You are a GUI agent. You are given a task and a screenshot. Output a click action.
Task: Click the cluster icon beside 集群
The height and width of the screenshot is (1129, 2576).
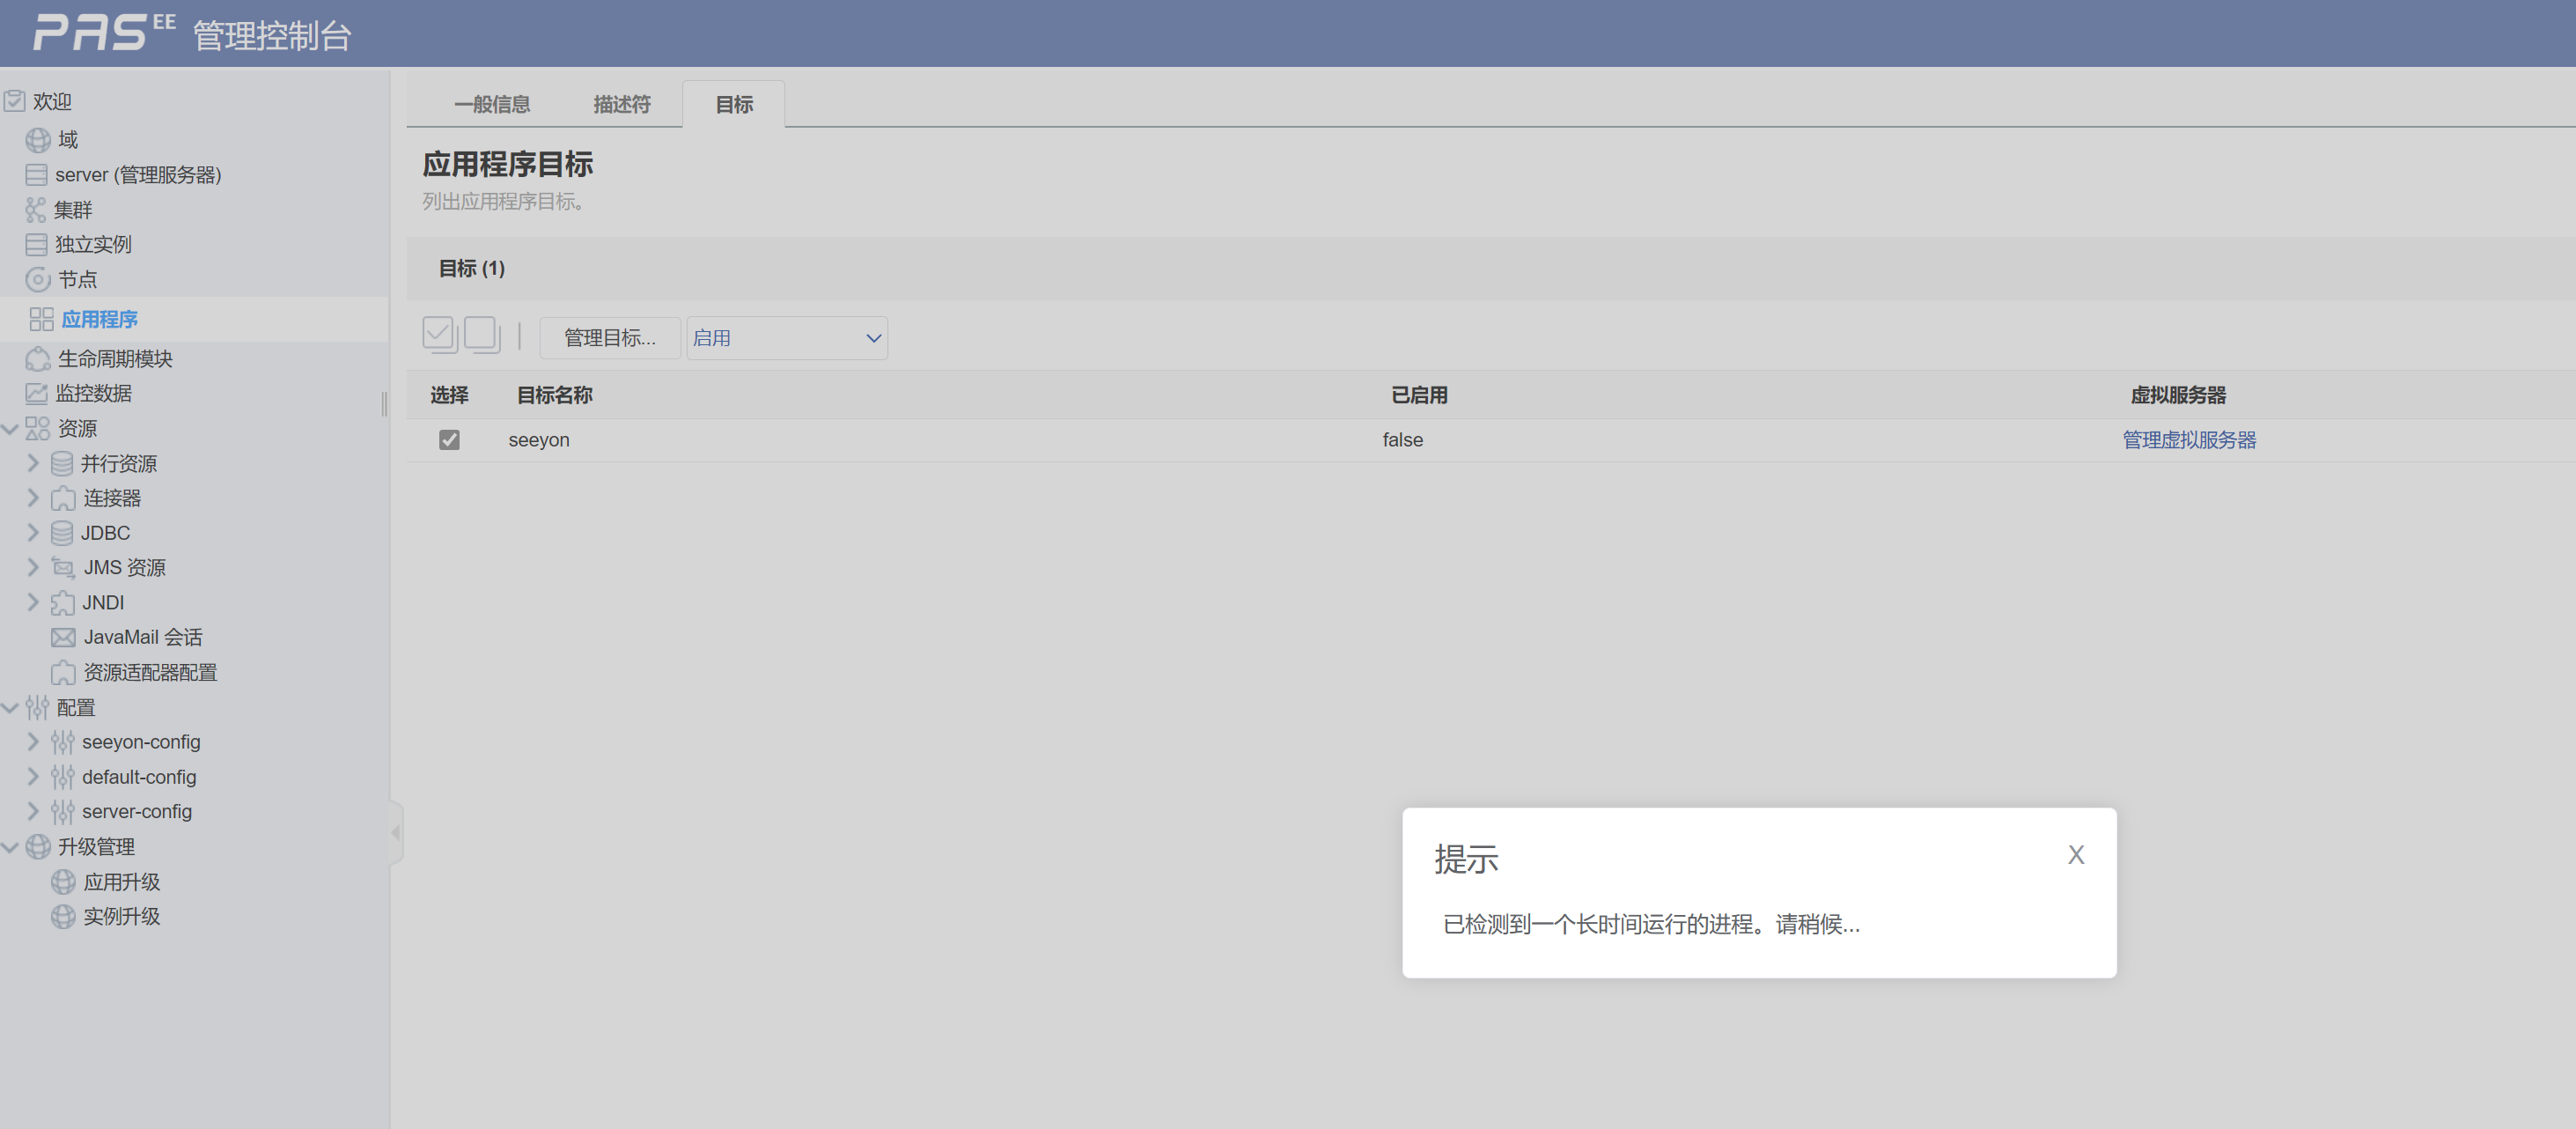(x=36, y=210)
